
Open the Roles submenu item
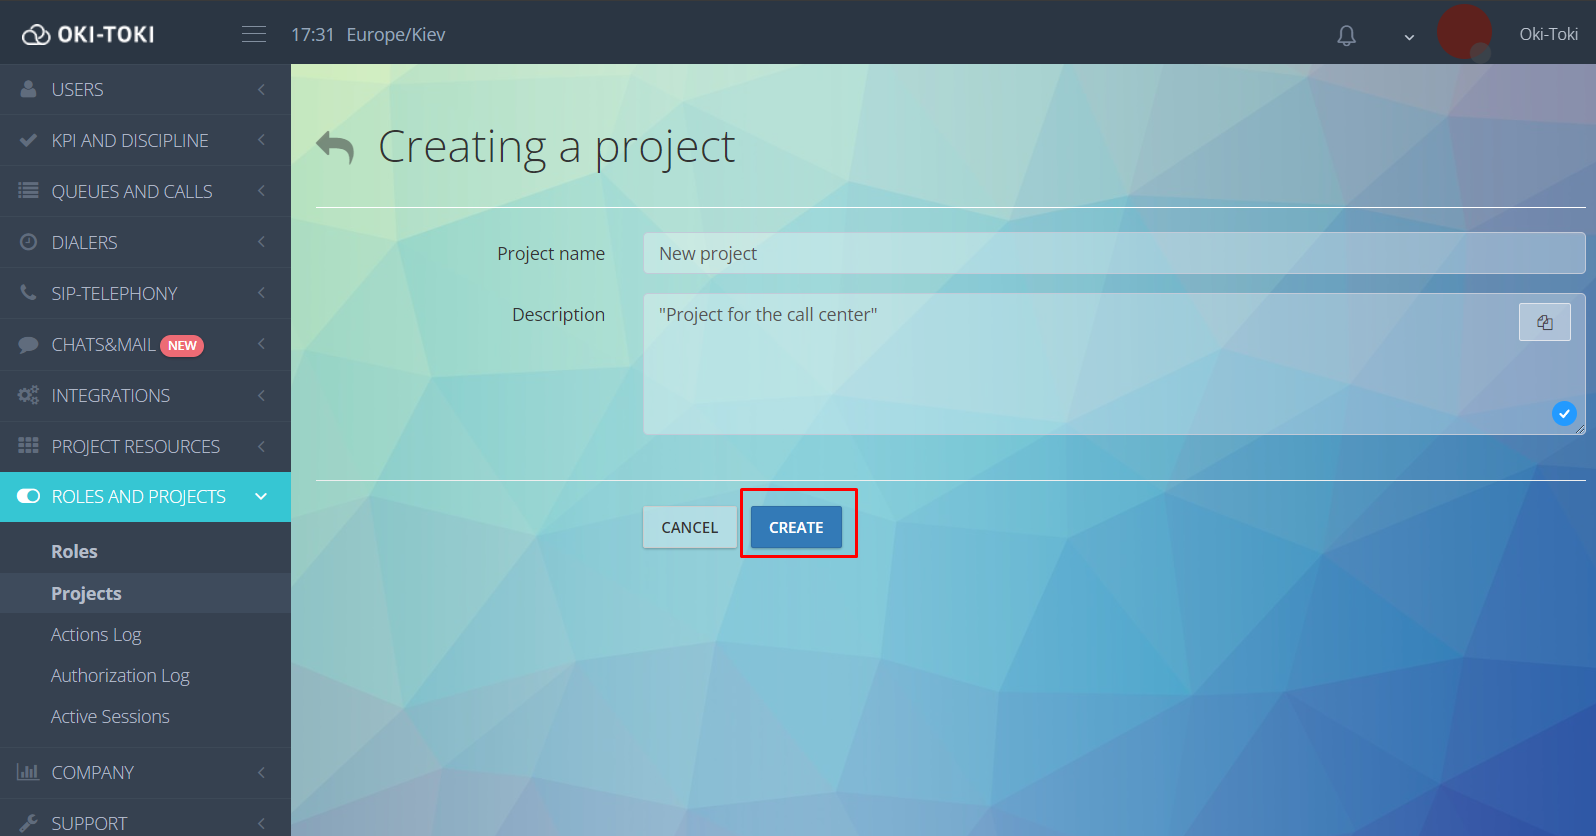[75, 551]
